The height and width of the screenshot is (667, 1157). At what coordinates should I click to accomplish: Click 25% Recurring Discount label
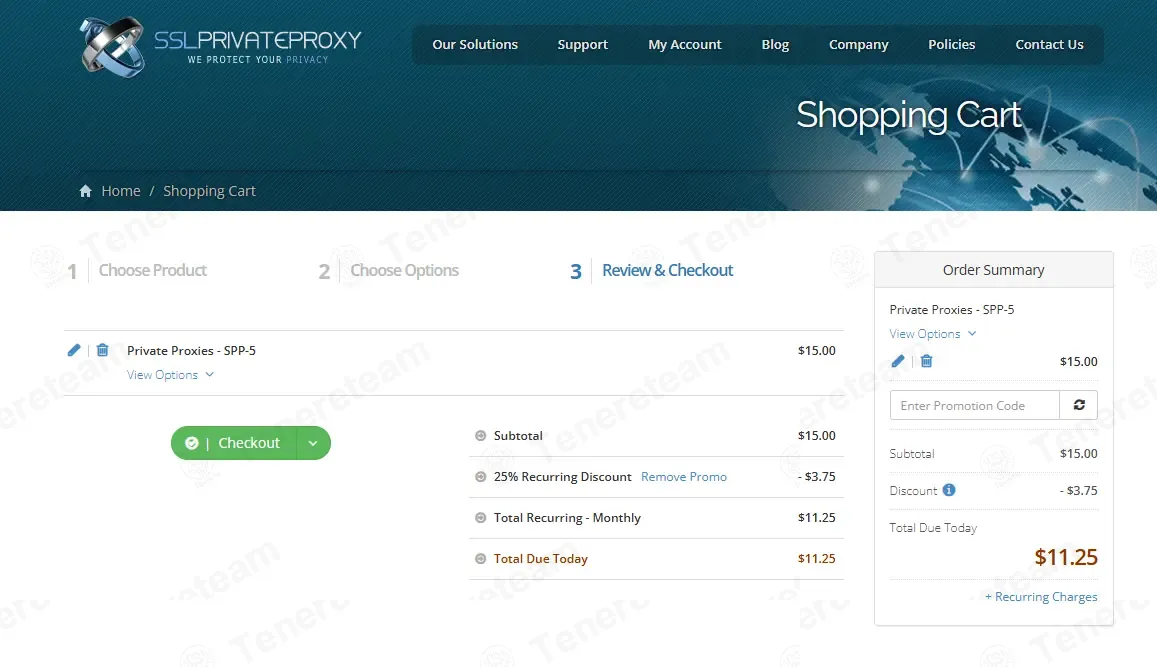pos(562,477)
